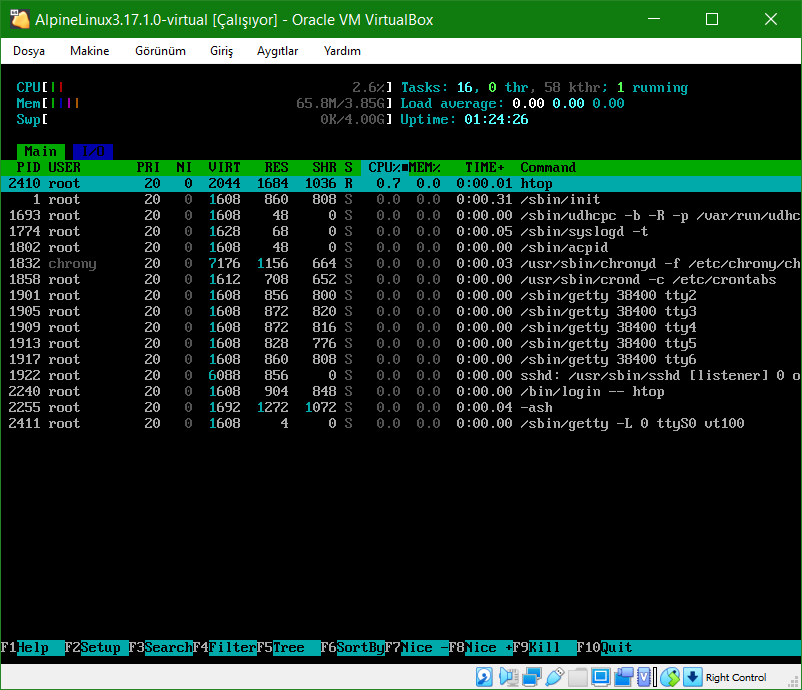Enable F5 Tree view
802x690 pixels.
click(x=288, y=648)
